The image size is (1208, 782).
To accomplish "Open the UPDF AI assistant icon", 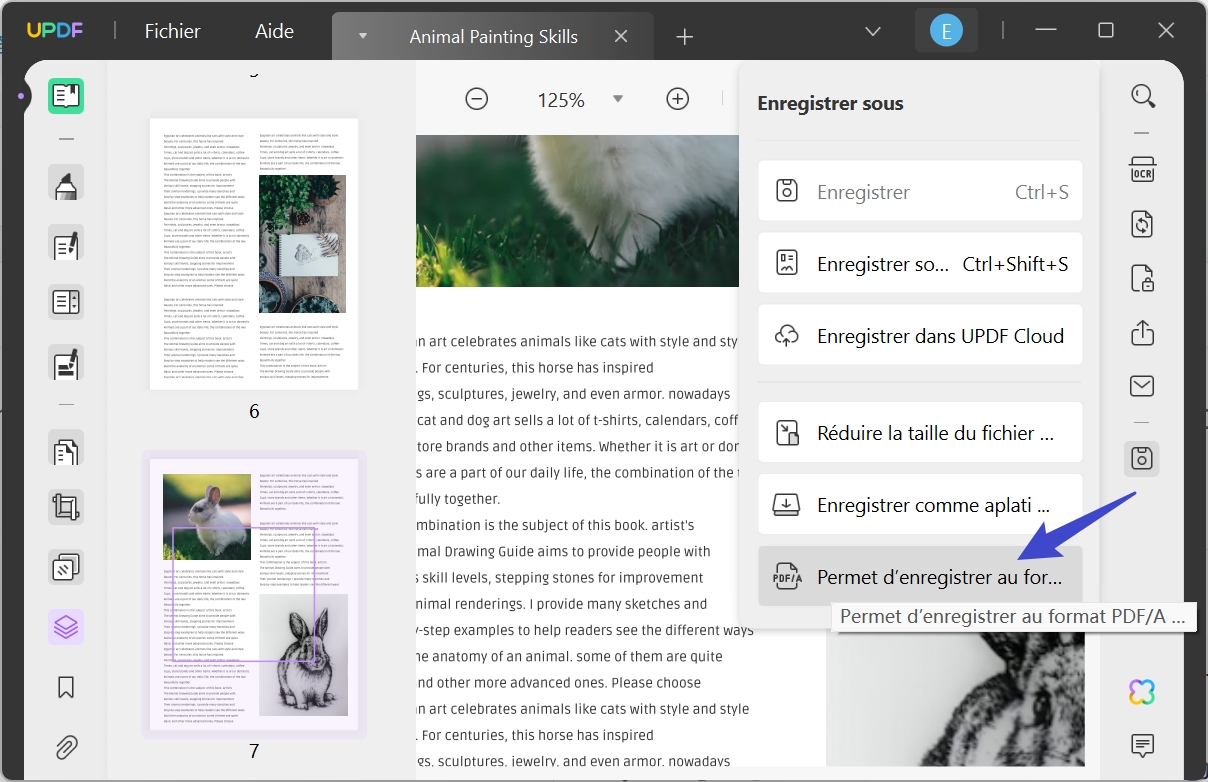I will pyautogui.click(x=1140, y=691).
